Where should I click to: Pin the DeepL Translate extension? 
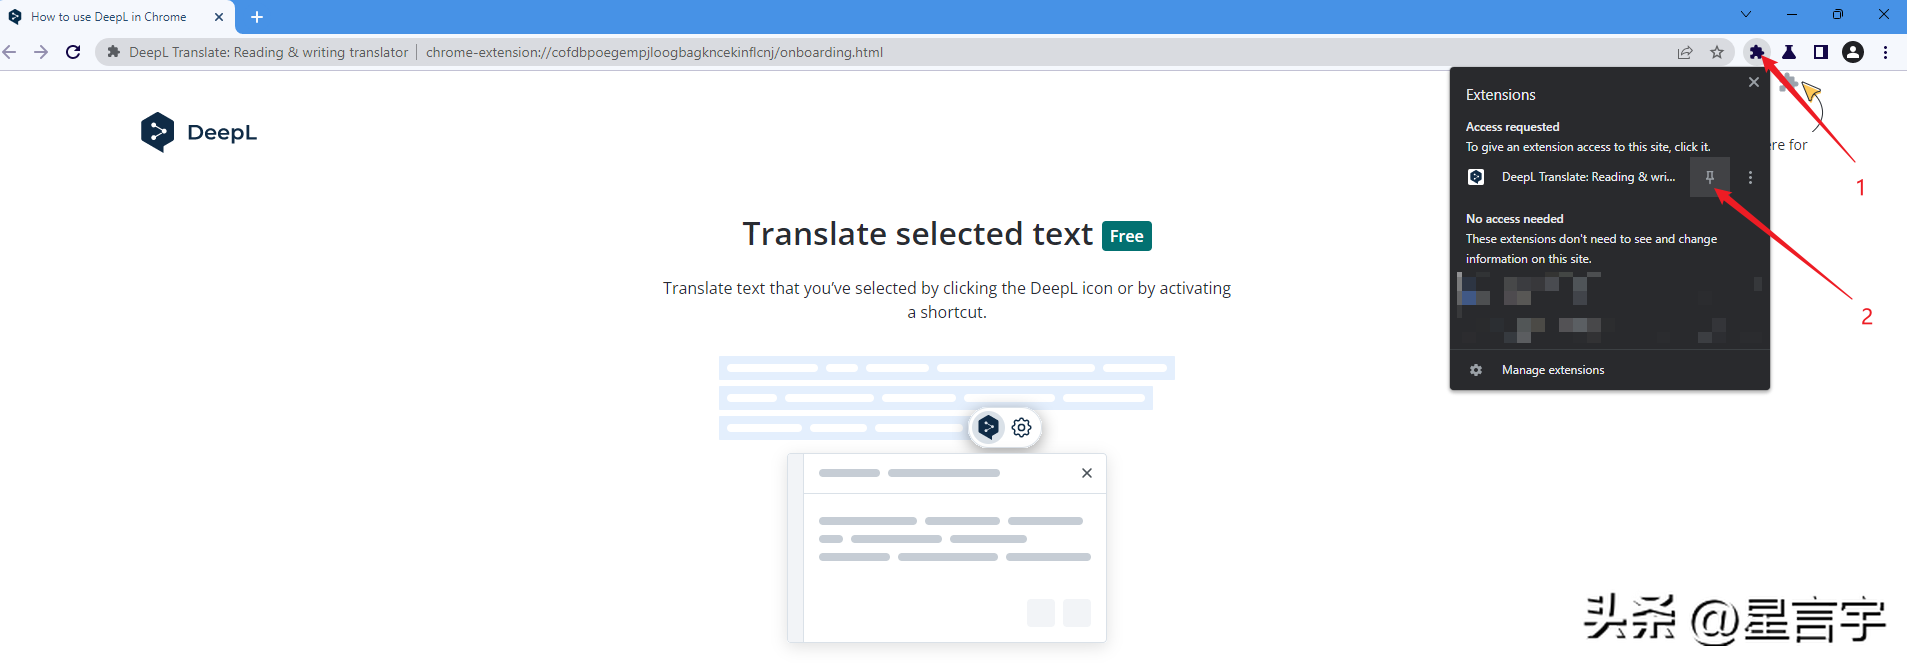(x=1710, y=177)
